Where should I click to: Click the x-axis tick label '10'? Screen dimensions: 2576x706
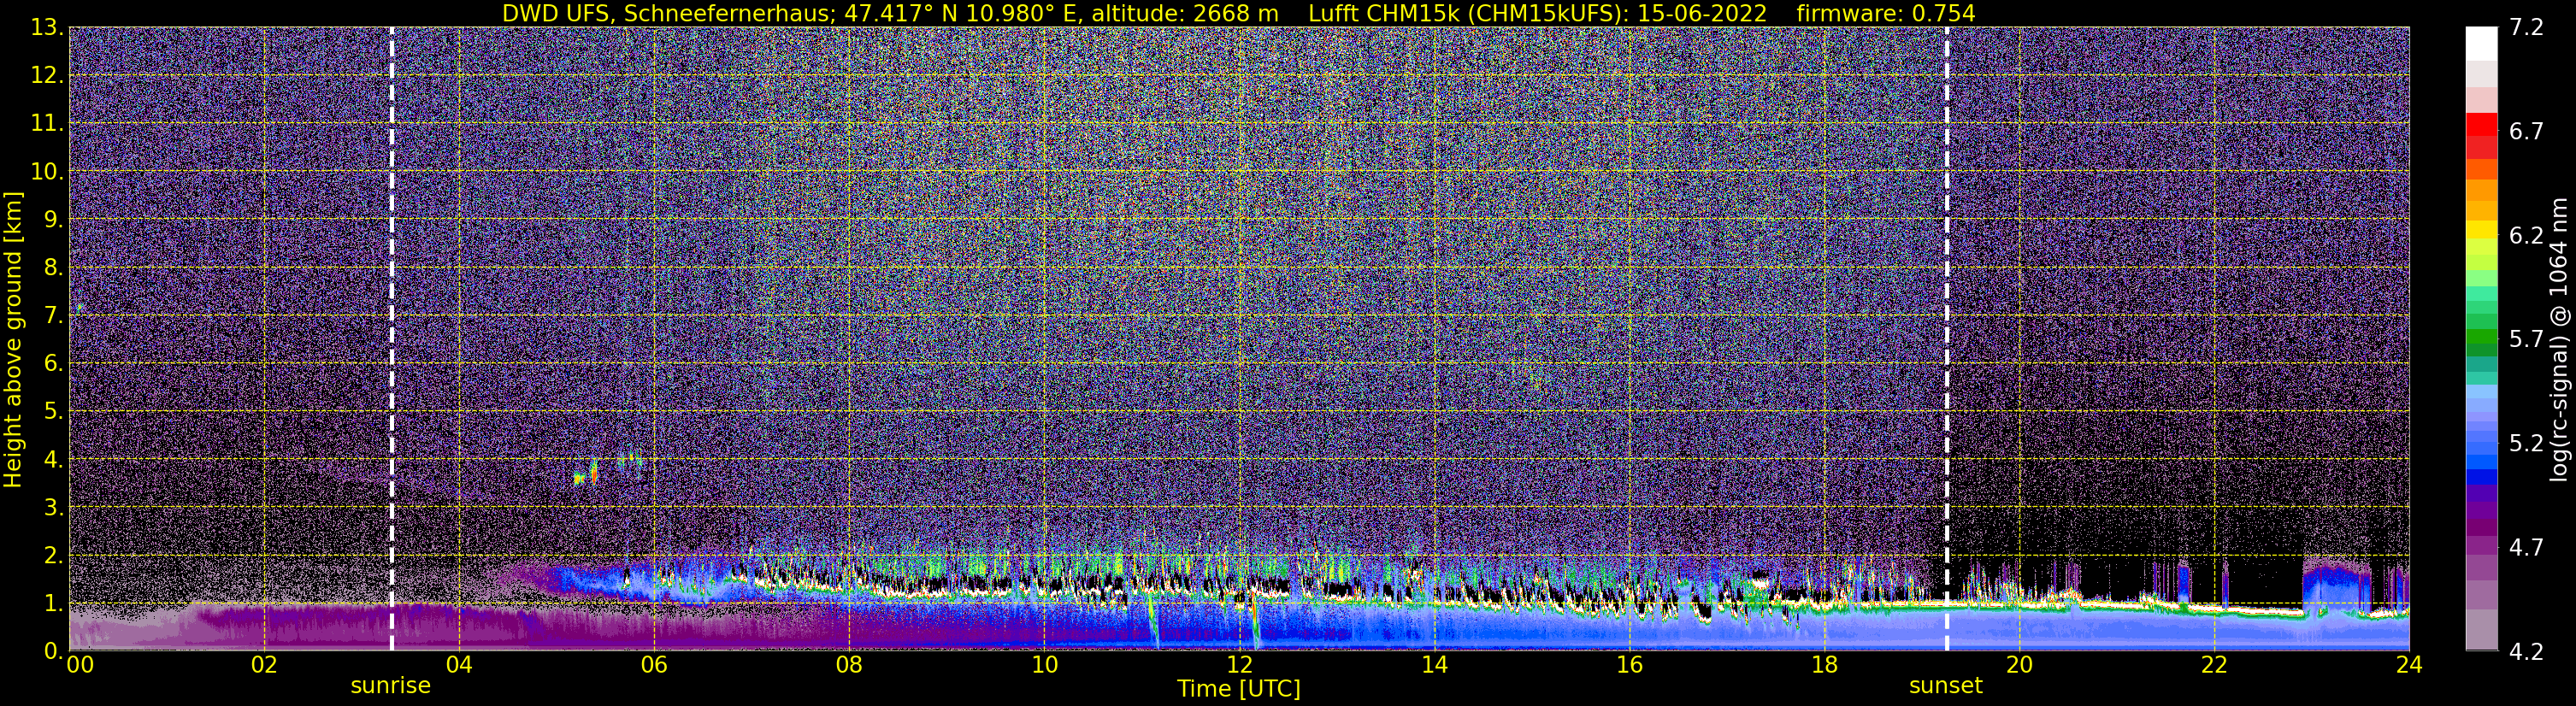[1044, 665]
